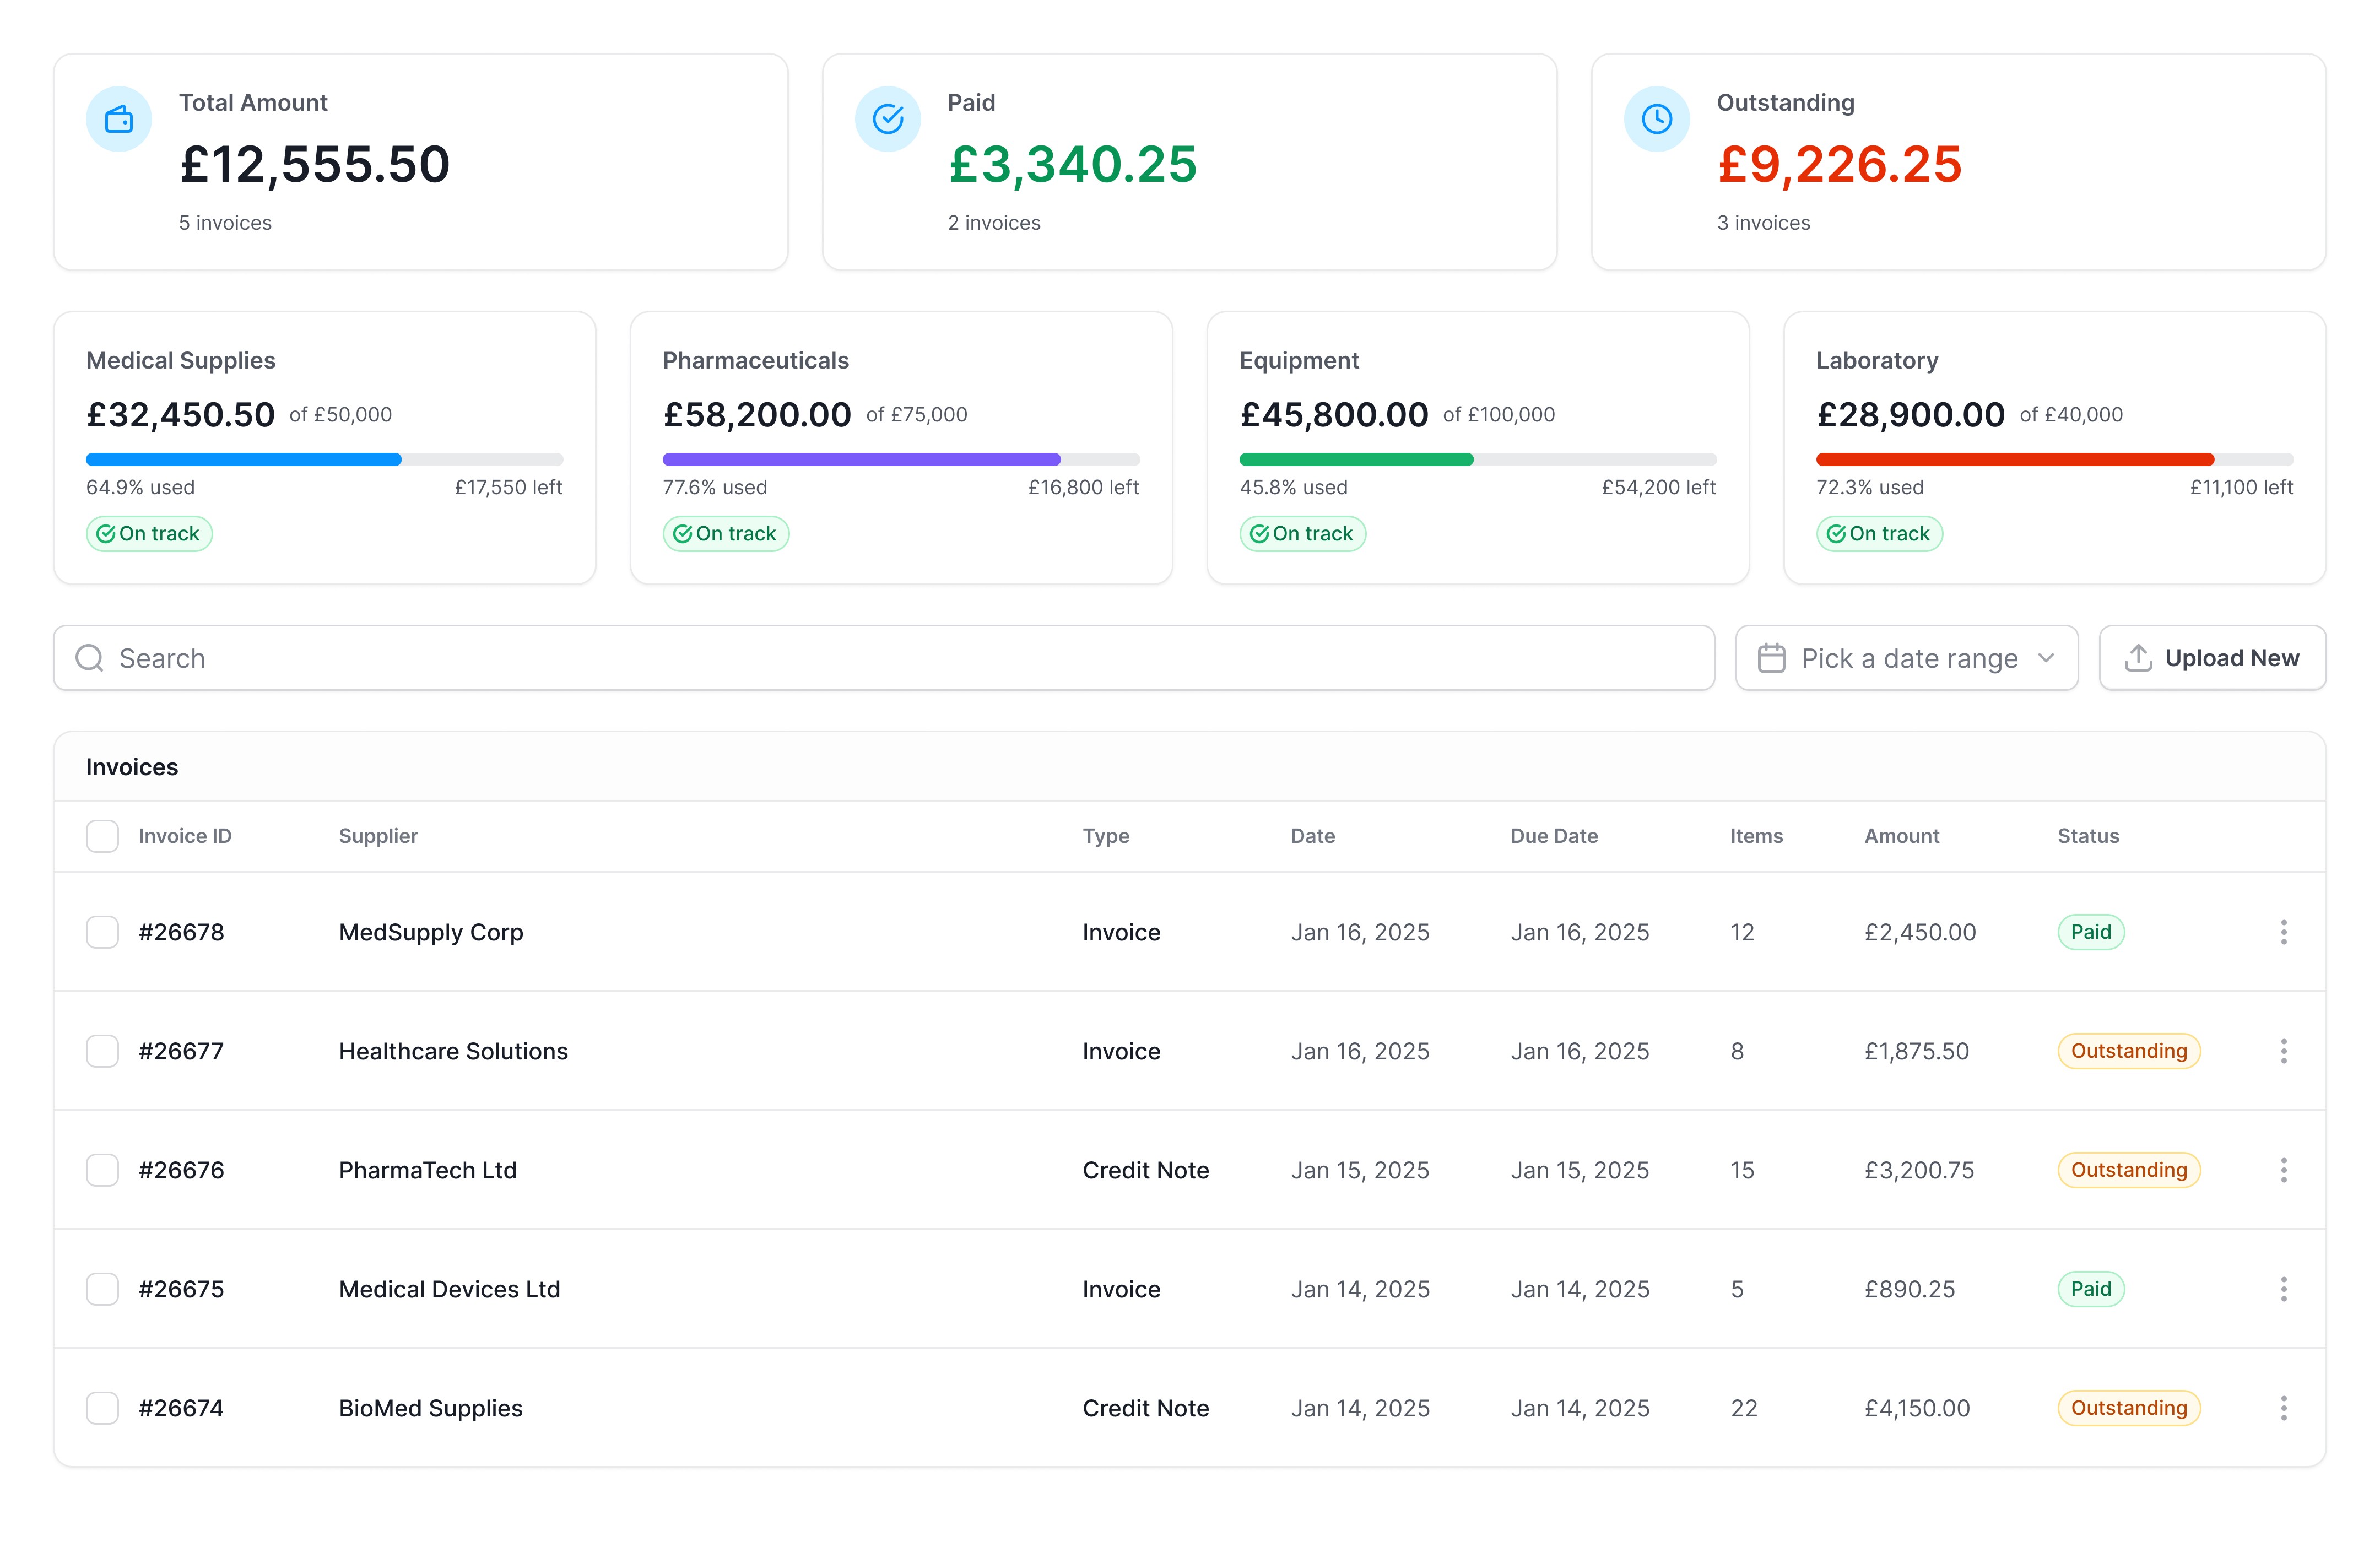Open the three-dot menu for invoice #26678

coord(2283,932)
